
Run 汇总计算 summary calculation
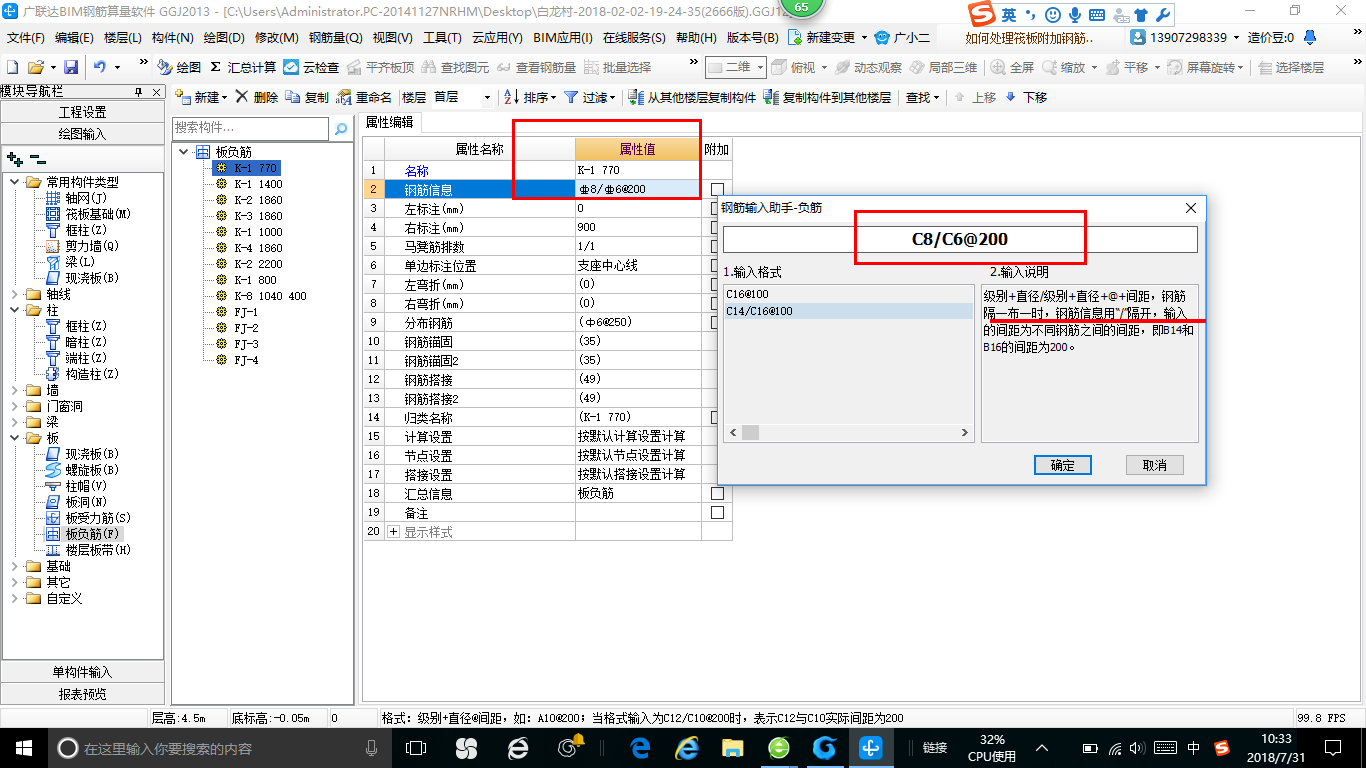tap(243, 67)
